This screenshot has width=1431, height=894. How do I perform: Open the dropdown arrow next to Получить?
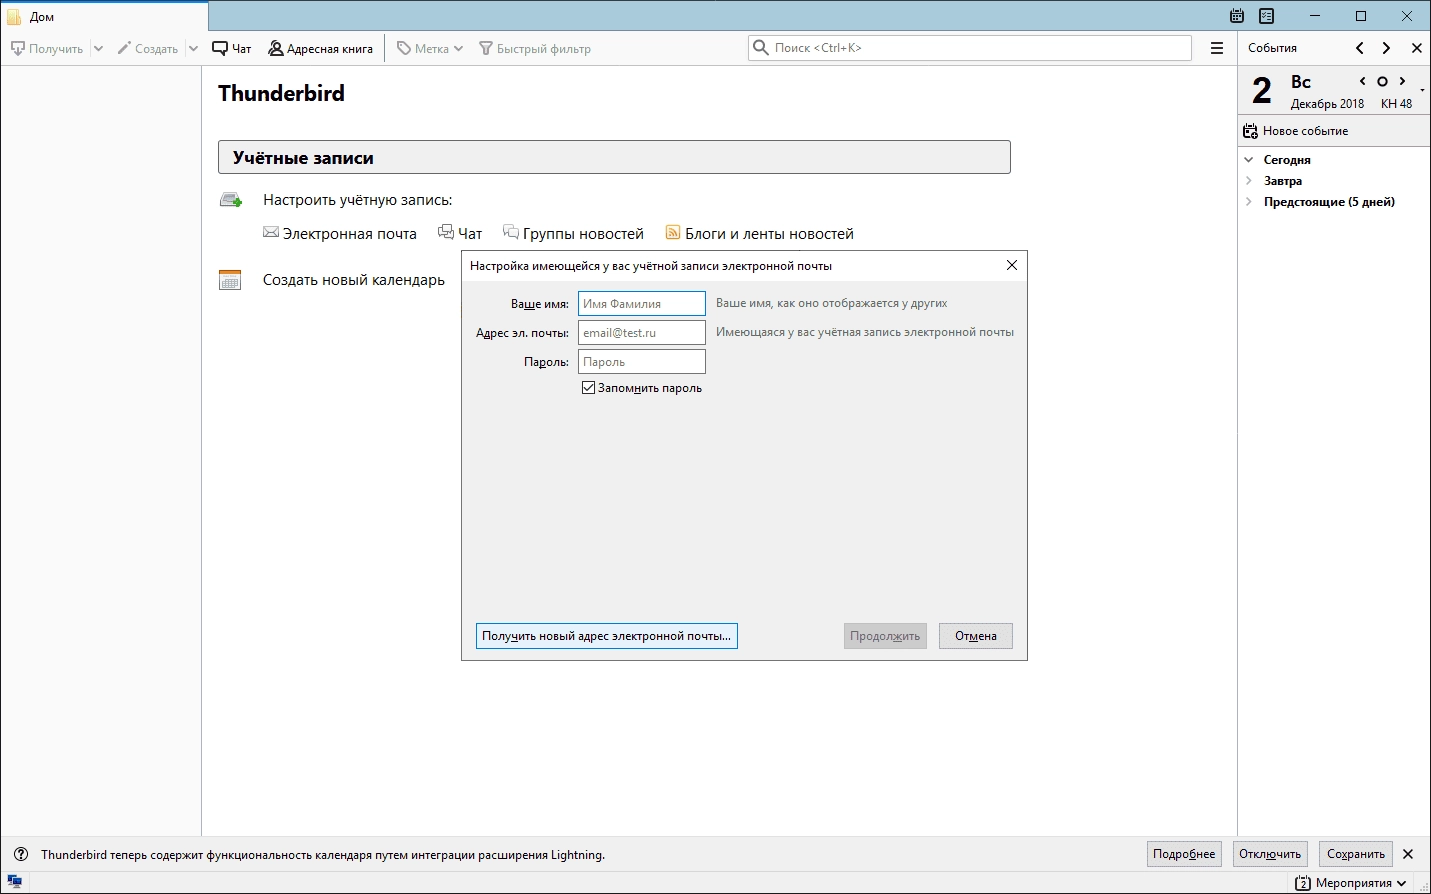click(x=98, y=48)
